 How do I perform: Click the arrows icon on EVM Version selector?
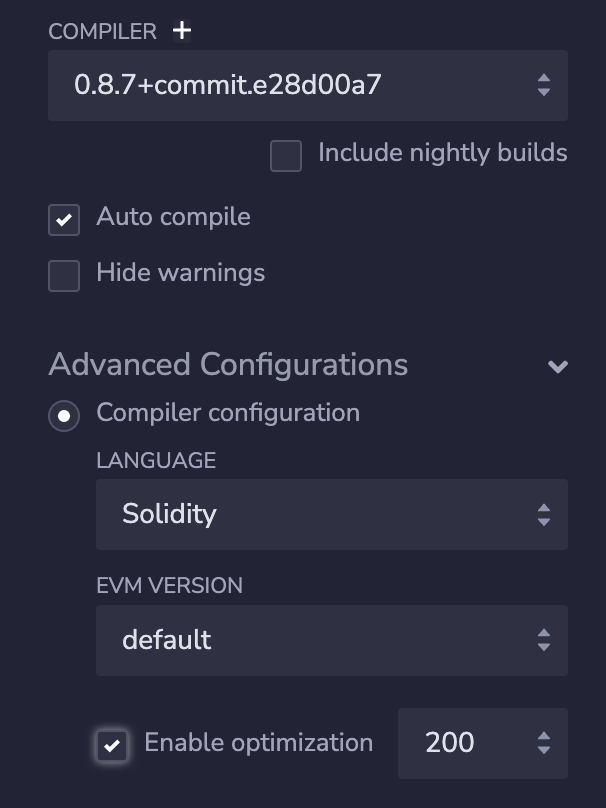pyautogui.click(x=543, y=640)
